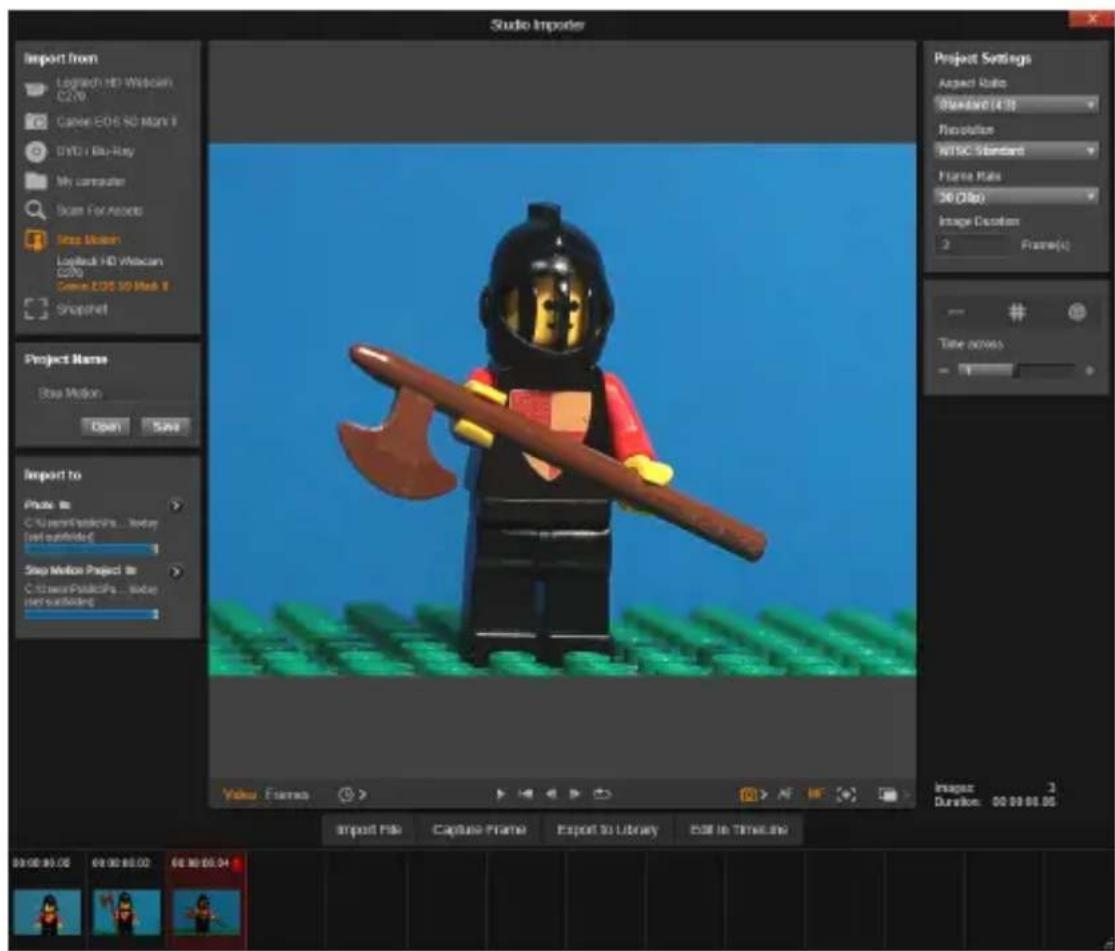1115x951 pixels.
Task: Select the first captured frame thumbnail
Action: 47,912
